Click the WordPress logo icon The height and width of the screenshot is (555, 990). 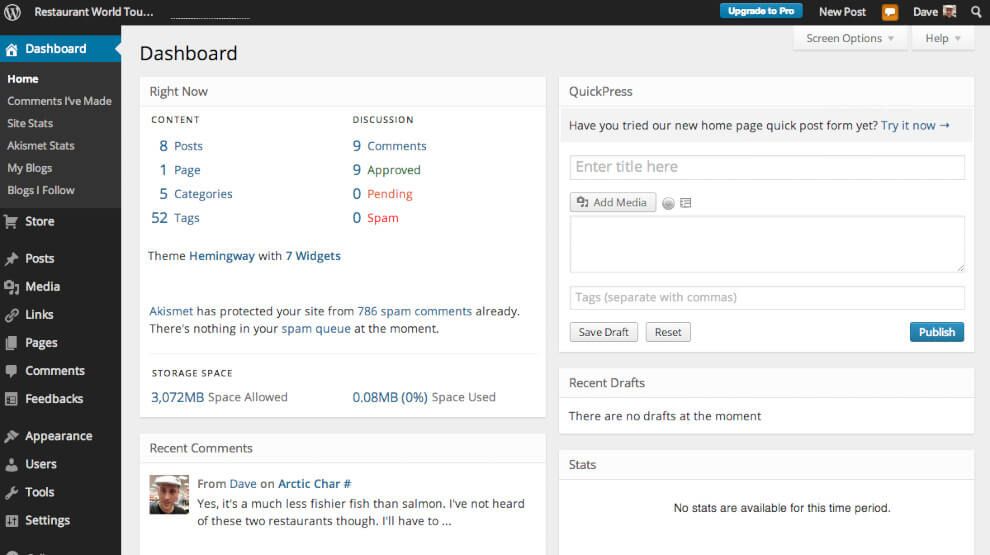(x=13, y=12)
